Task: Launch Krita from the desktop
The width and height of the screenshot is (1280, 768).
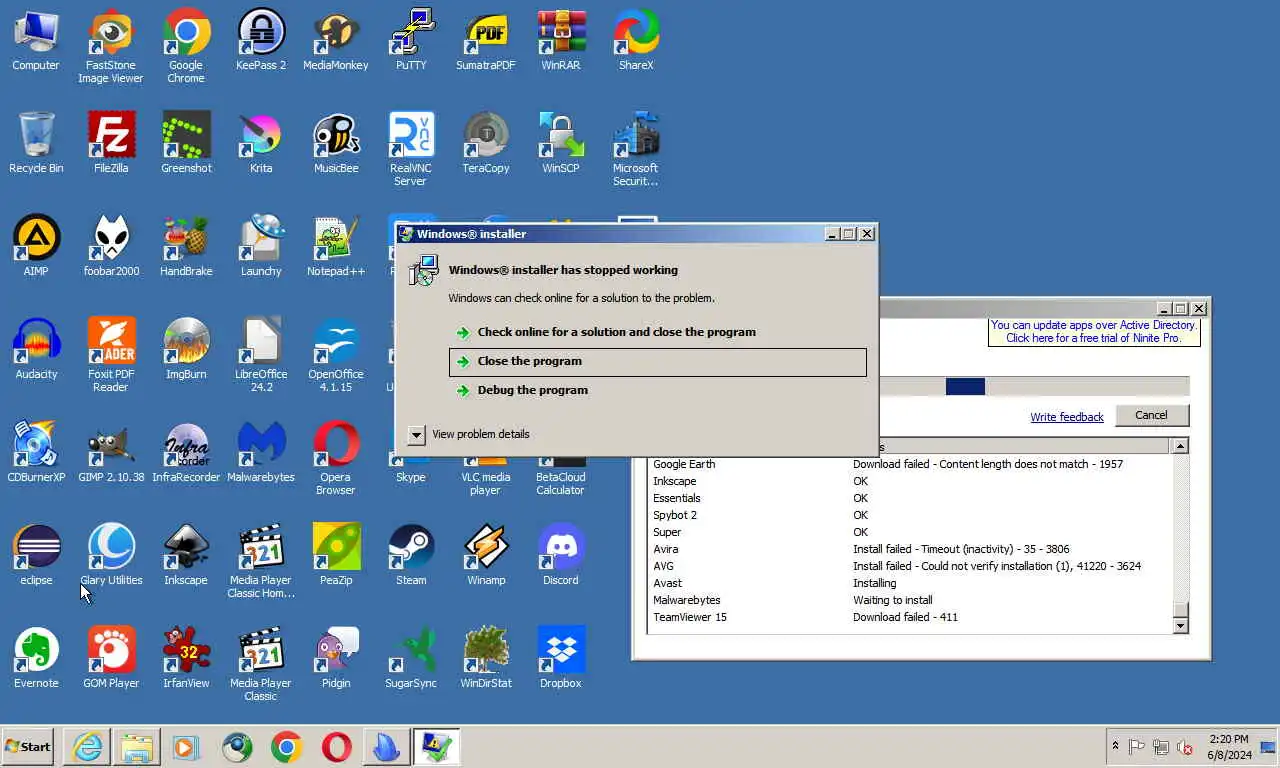Action: tap(261, 143)
